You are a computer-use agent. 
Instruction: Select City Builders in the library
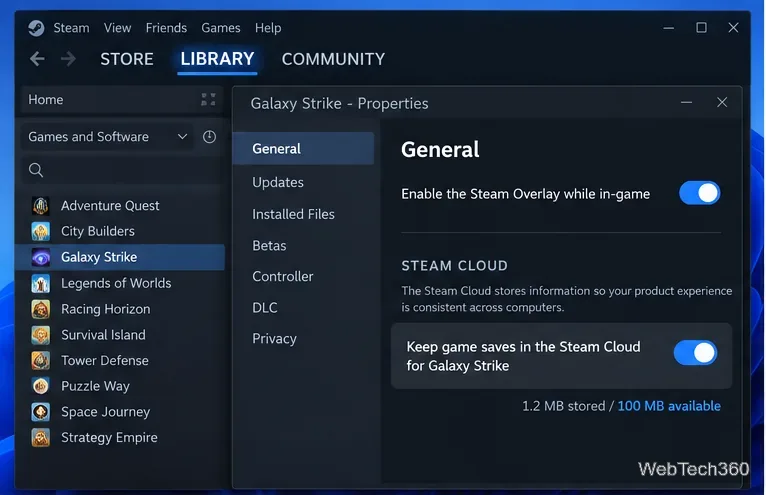(x=120, y=231)
